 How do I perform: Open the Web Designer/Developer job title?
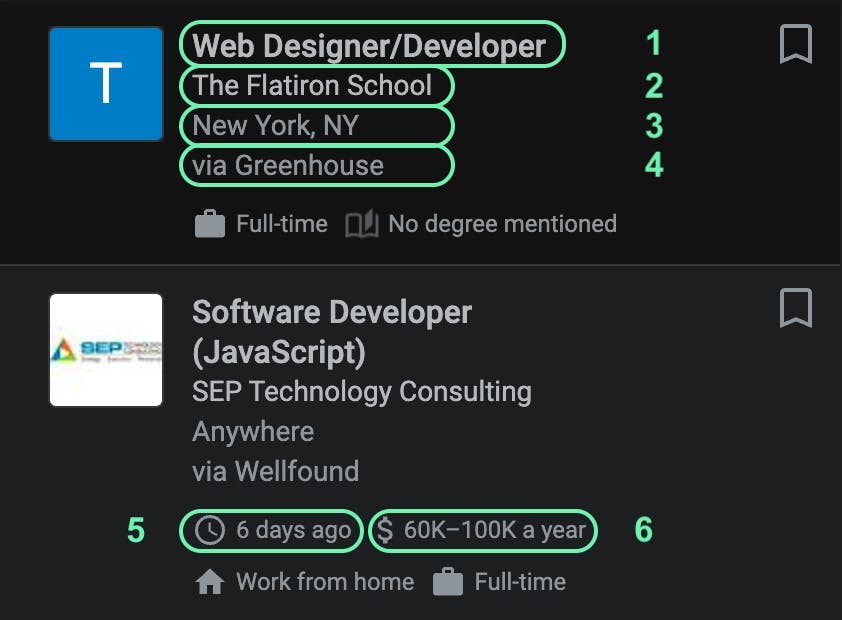click(369, 45)
